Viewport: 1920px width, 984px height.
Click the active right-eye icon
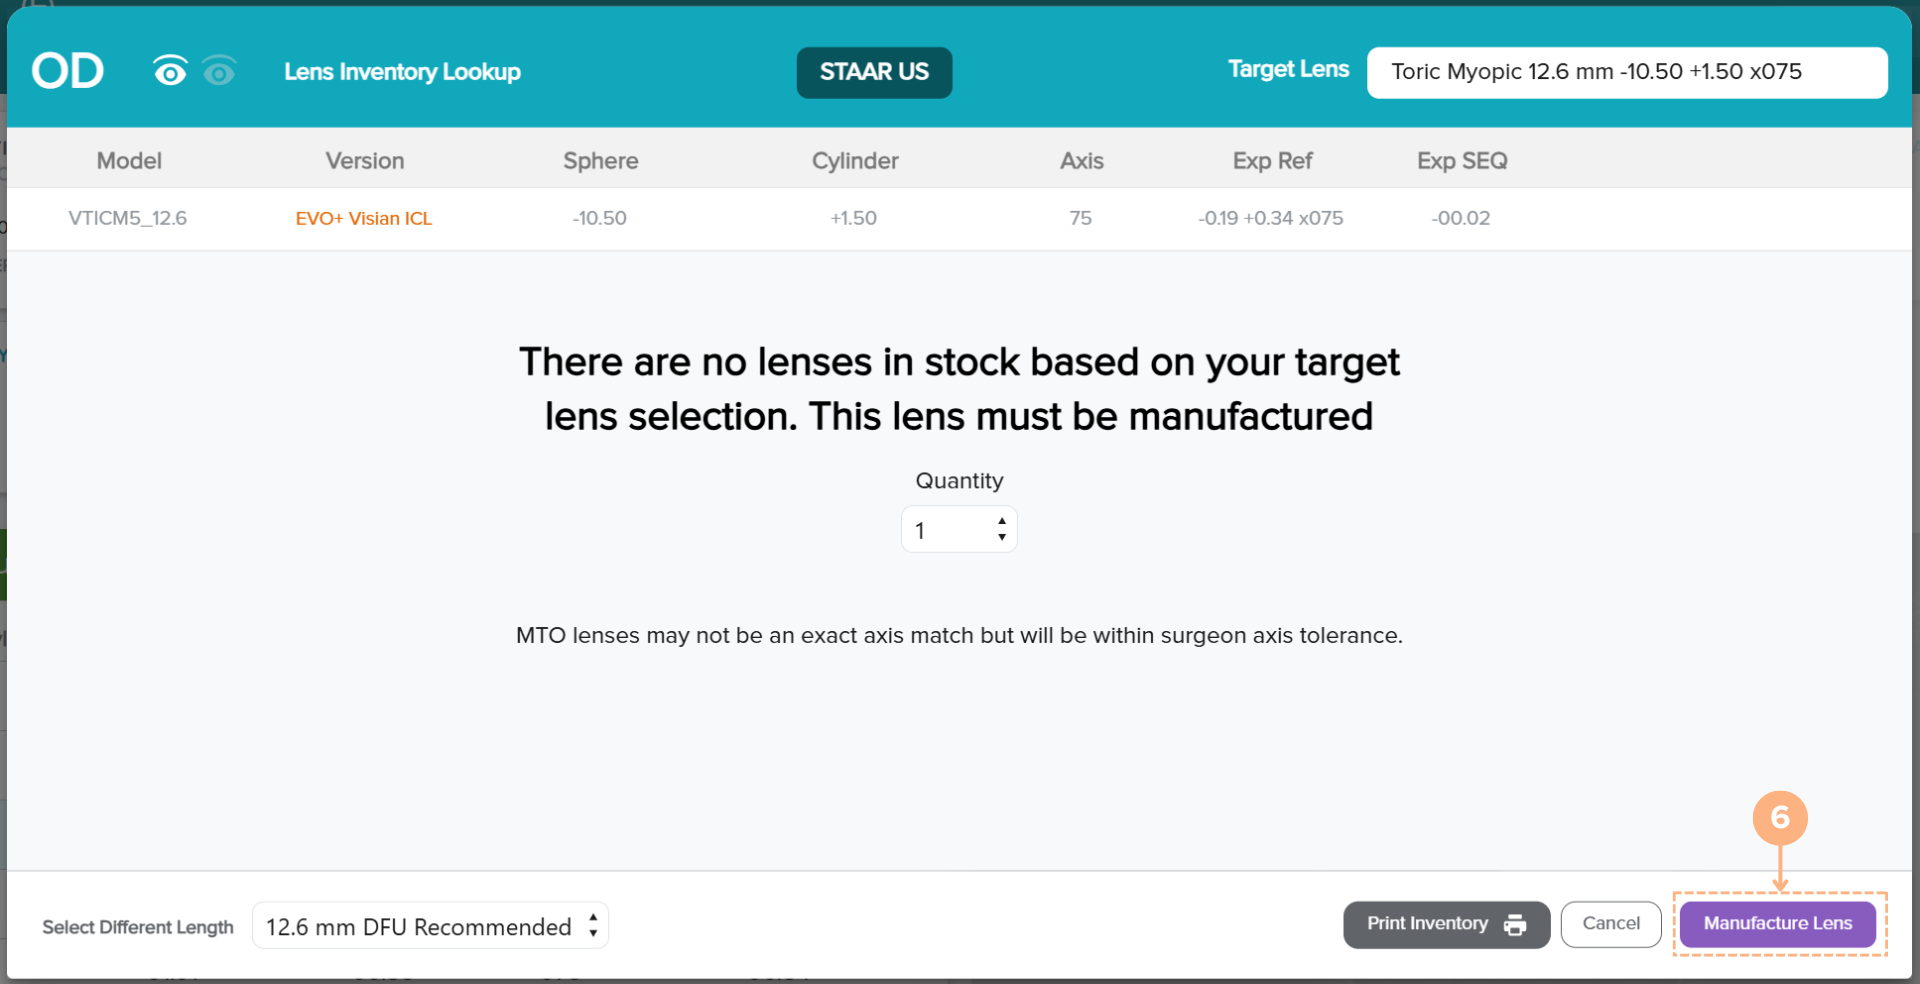[170, 71]
